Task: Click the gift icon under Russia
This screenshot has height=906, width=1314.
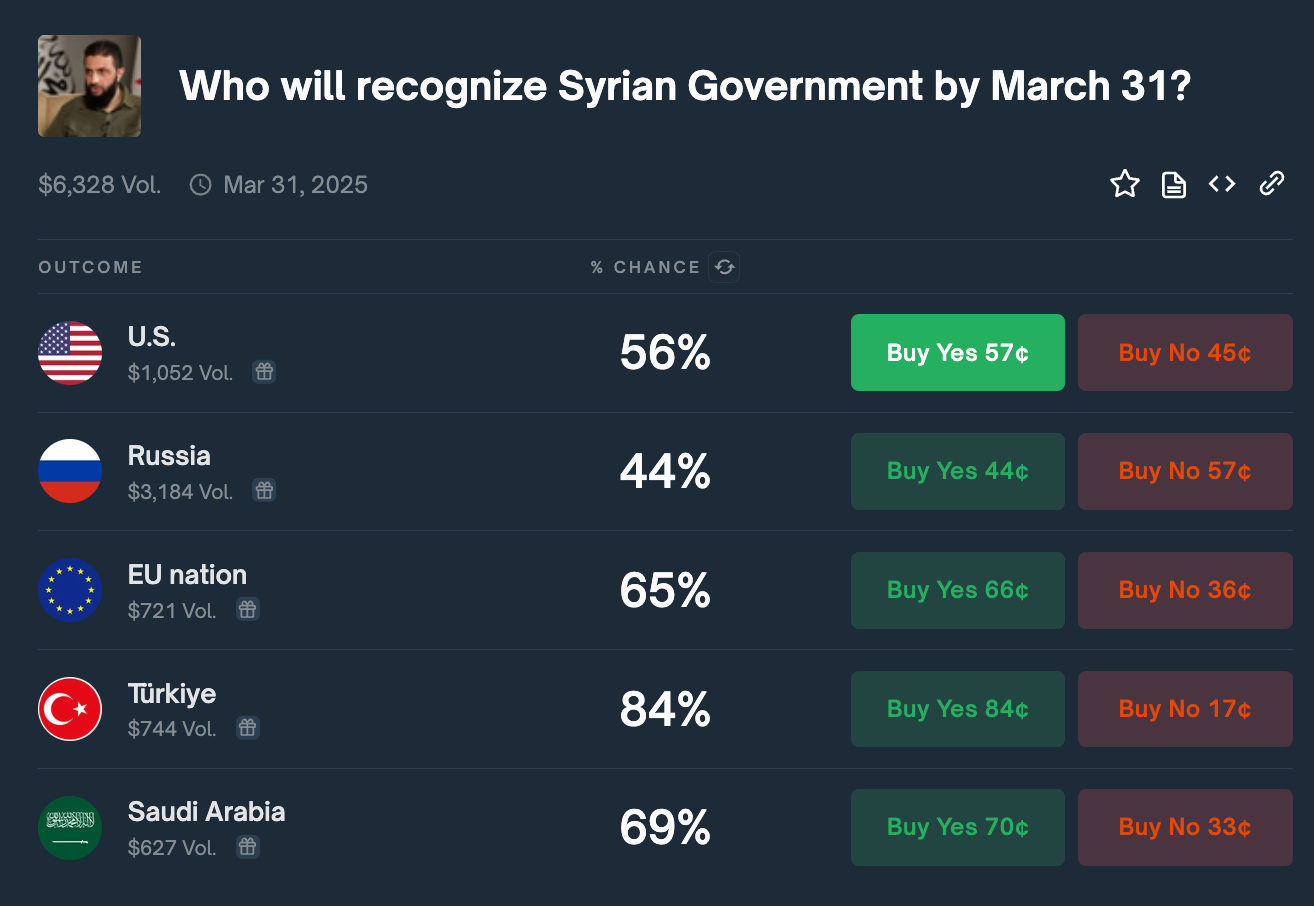Action: click(264, 490)
